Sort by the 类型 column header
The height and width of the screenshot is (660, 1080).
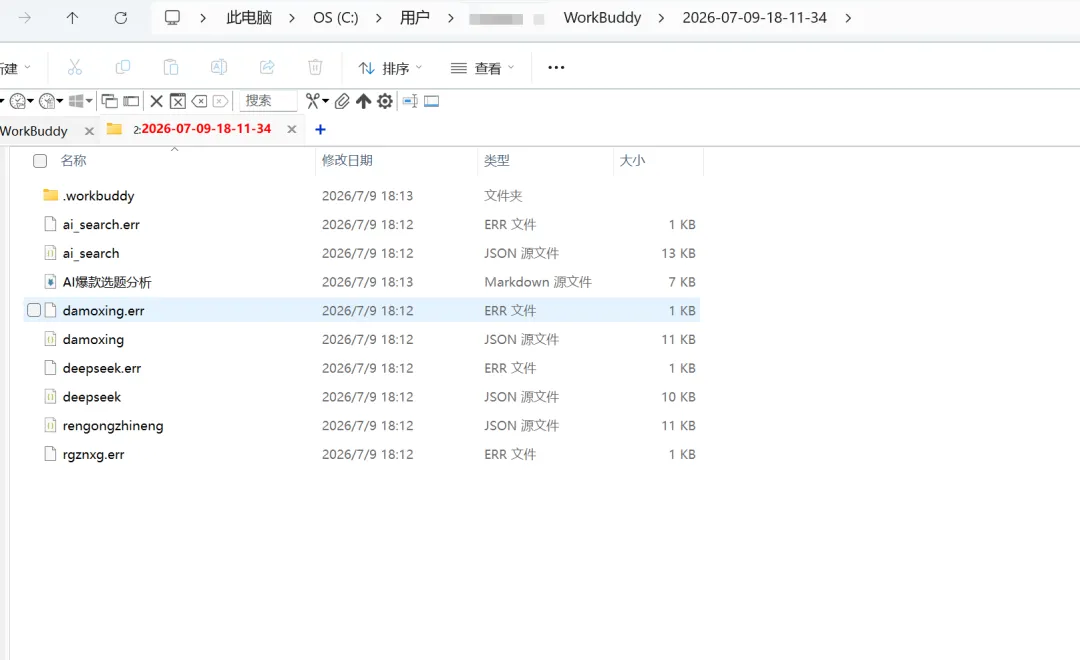click(497, 161)
